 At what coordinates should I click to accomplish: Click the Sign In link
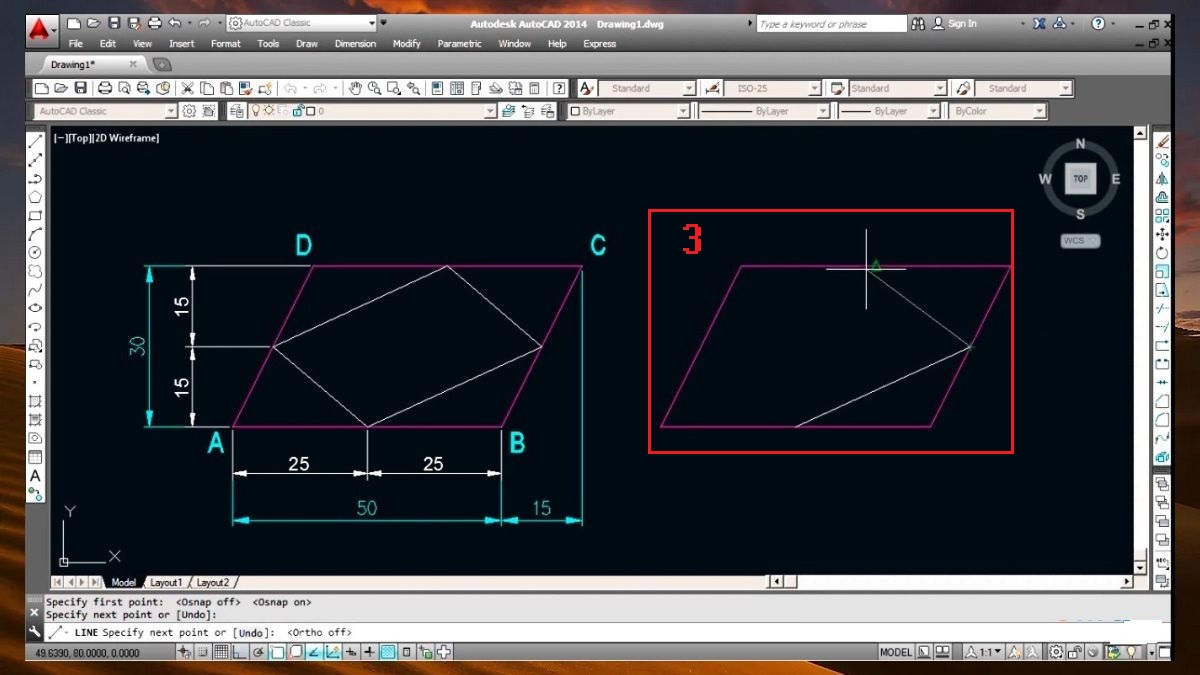[x=962, y=23]
